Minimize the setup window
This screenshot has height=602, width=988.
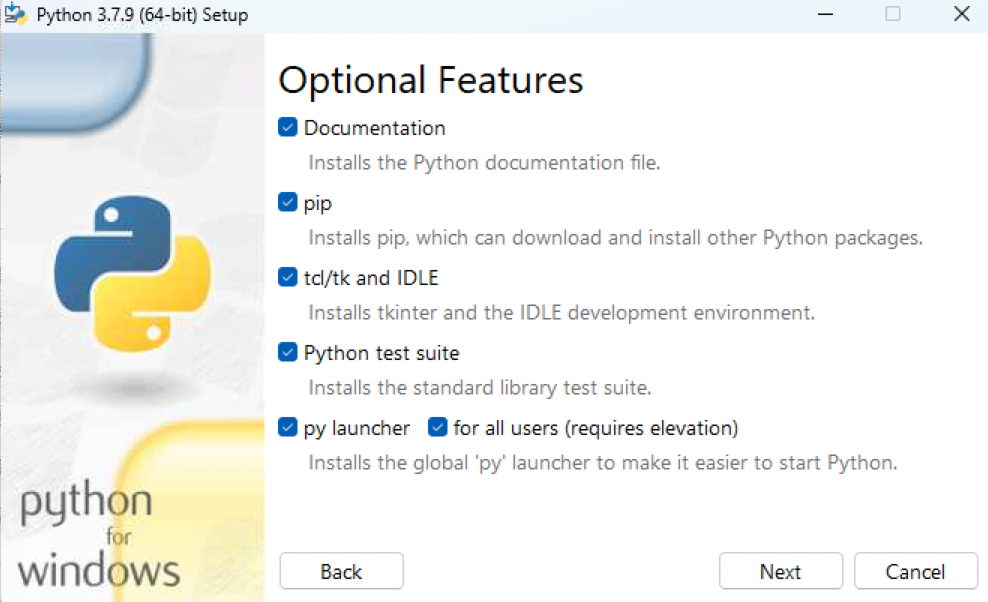(x=825, y=14)
